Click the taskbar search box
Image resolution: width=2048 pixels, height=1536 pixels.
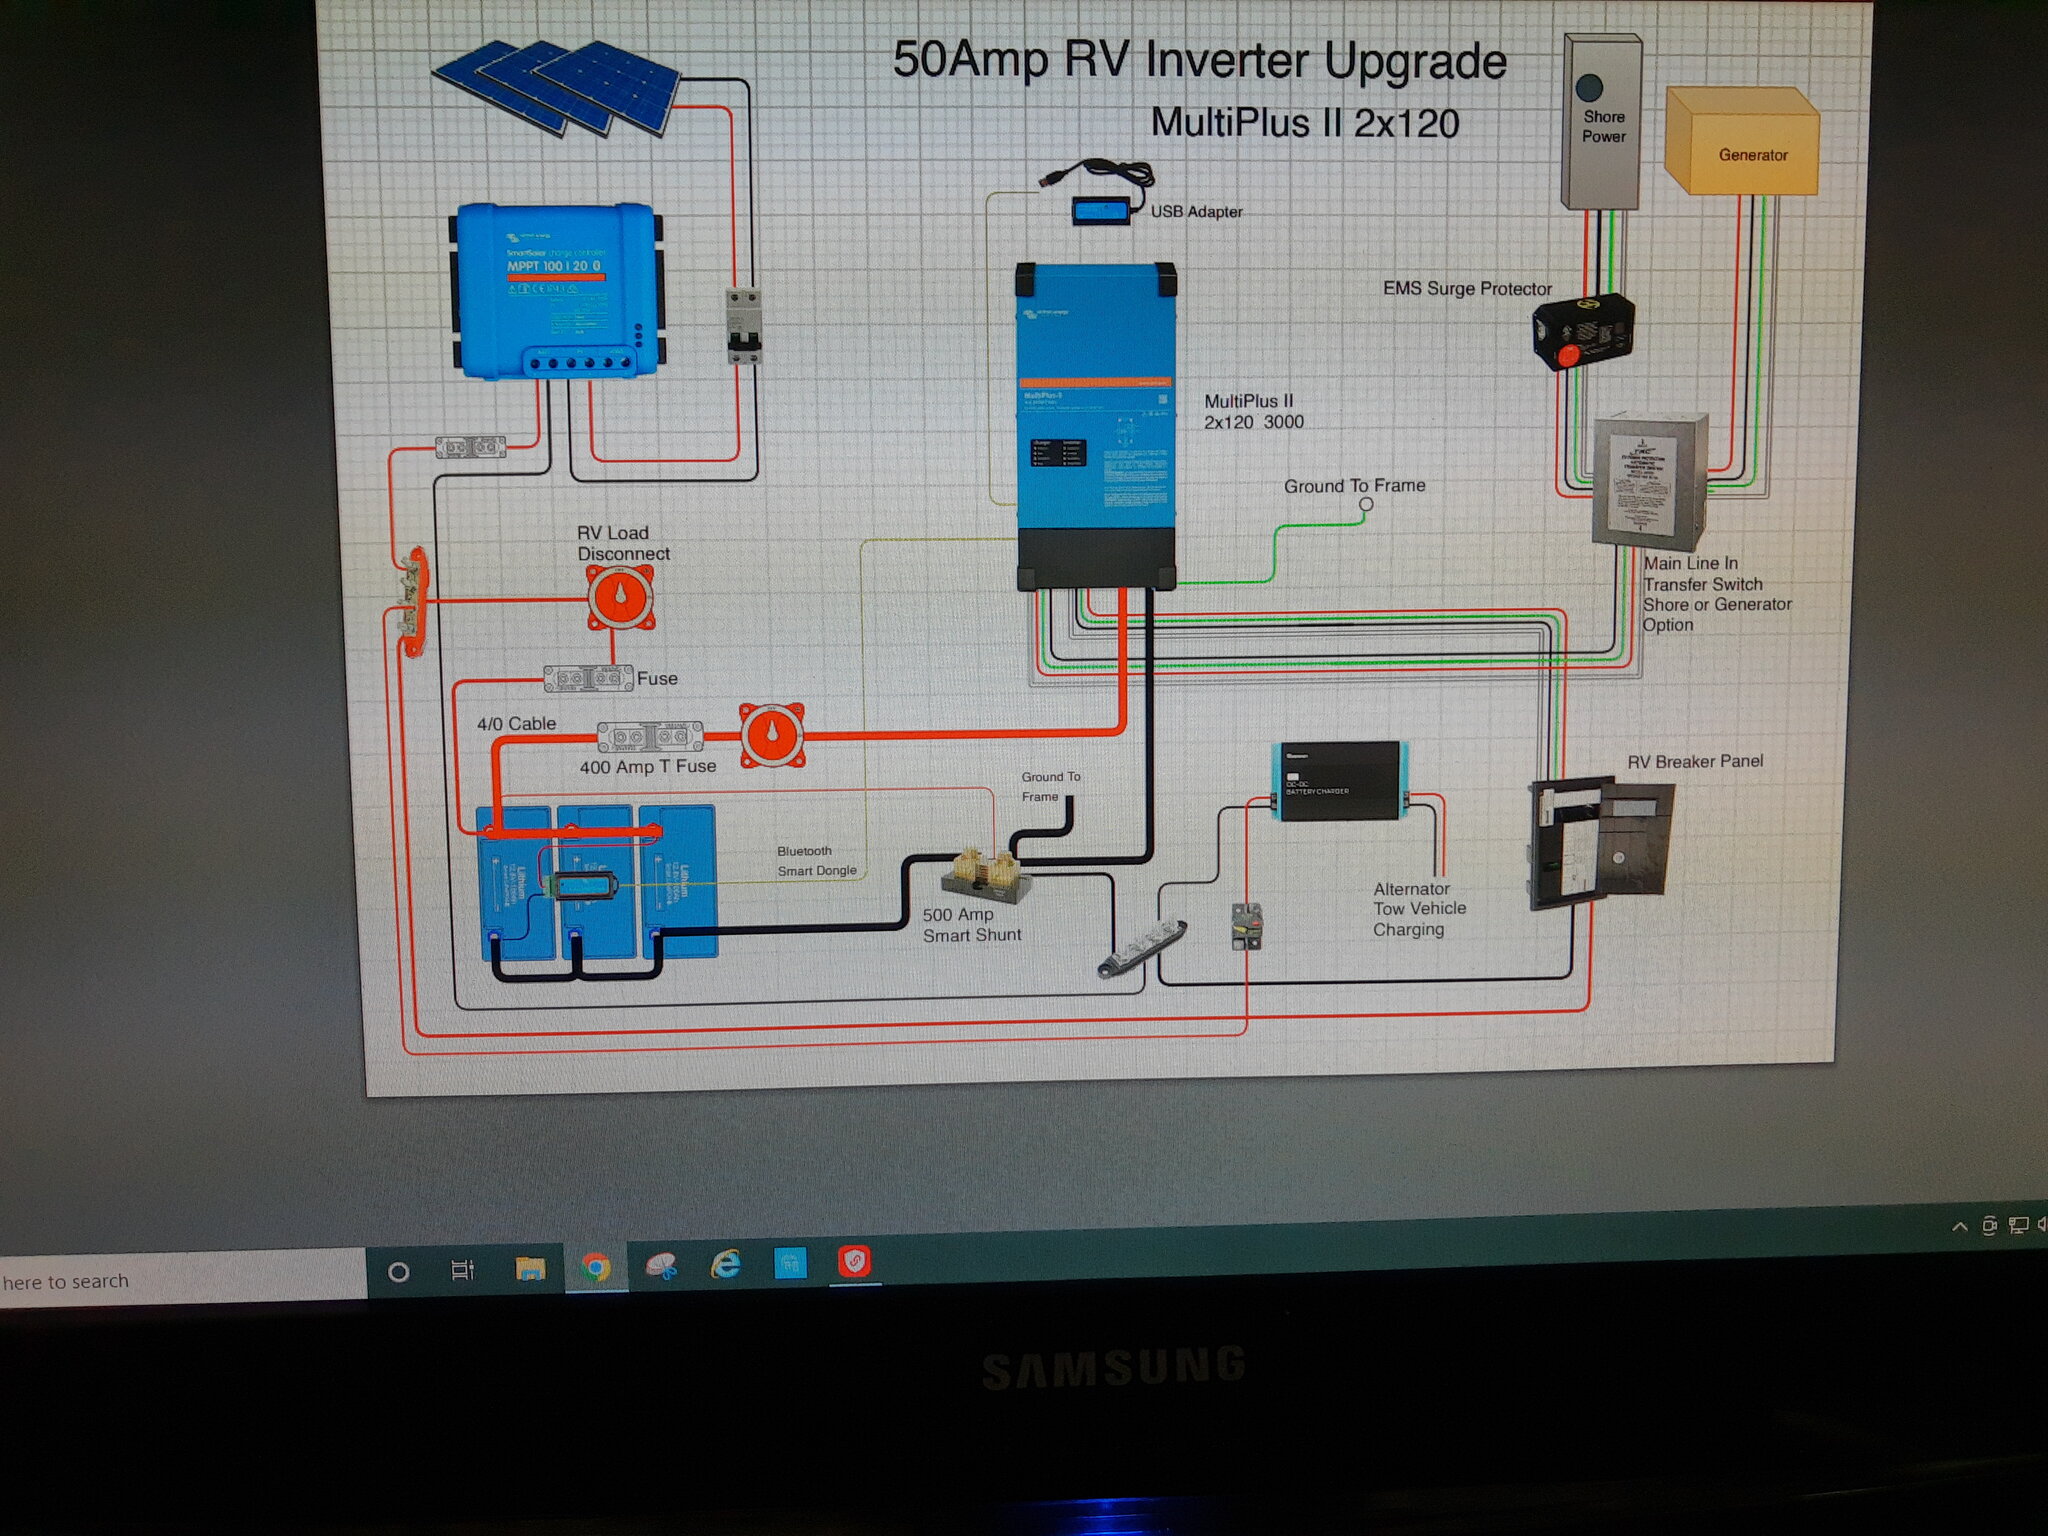(183, 1280)
